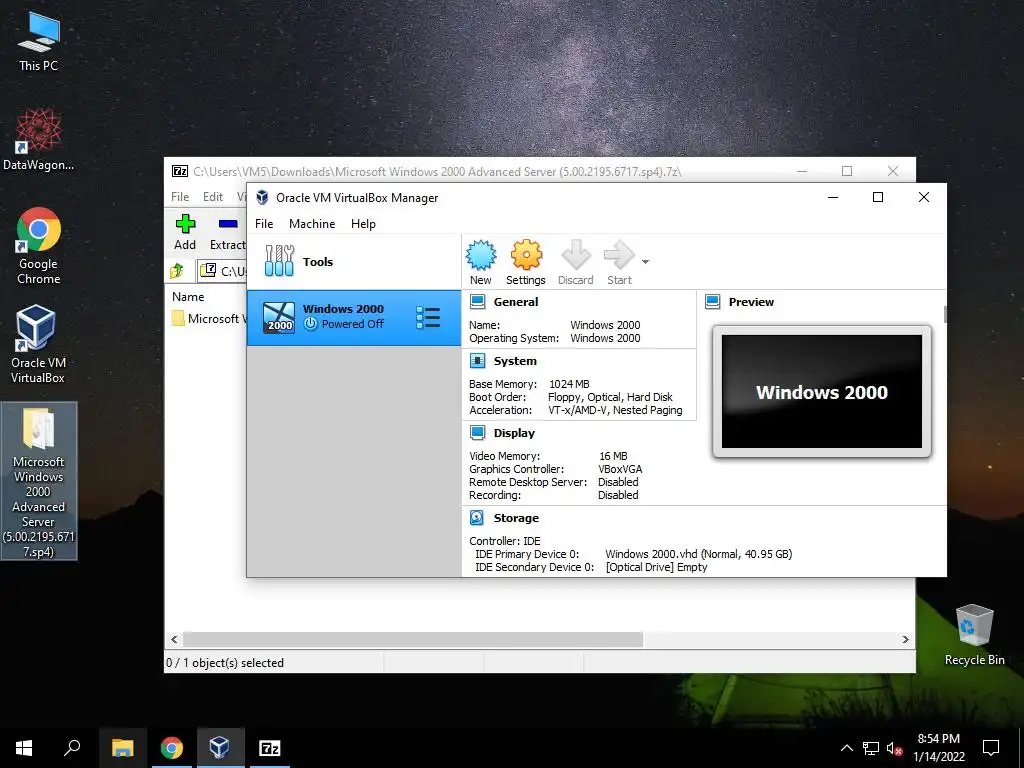Click the taskbar search magnifier

72,748
